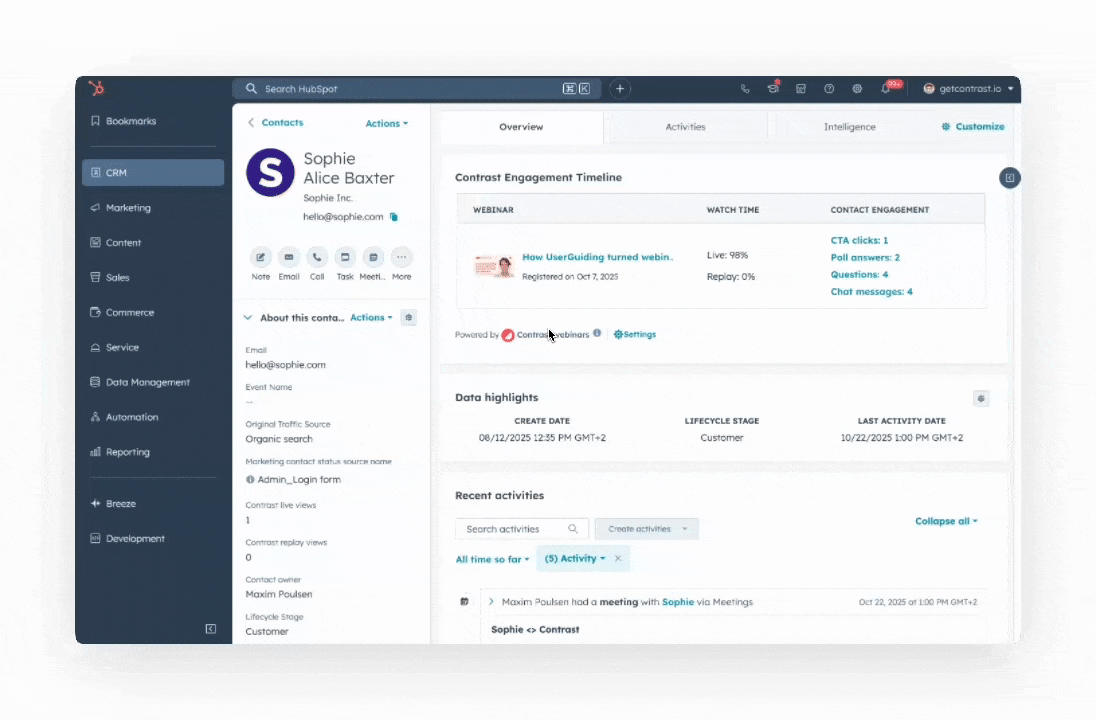
Task: Expand the About this contact section
Action: tap(247, 317)
